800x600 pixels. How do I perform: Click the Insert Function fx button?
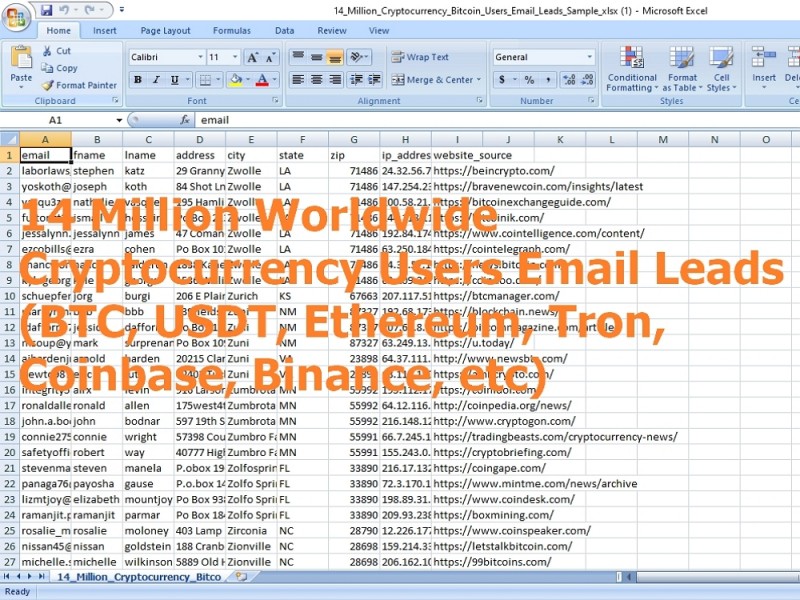click(x=185, y=120)
